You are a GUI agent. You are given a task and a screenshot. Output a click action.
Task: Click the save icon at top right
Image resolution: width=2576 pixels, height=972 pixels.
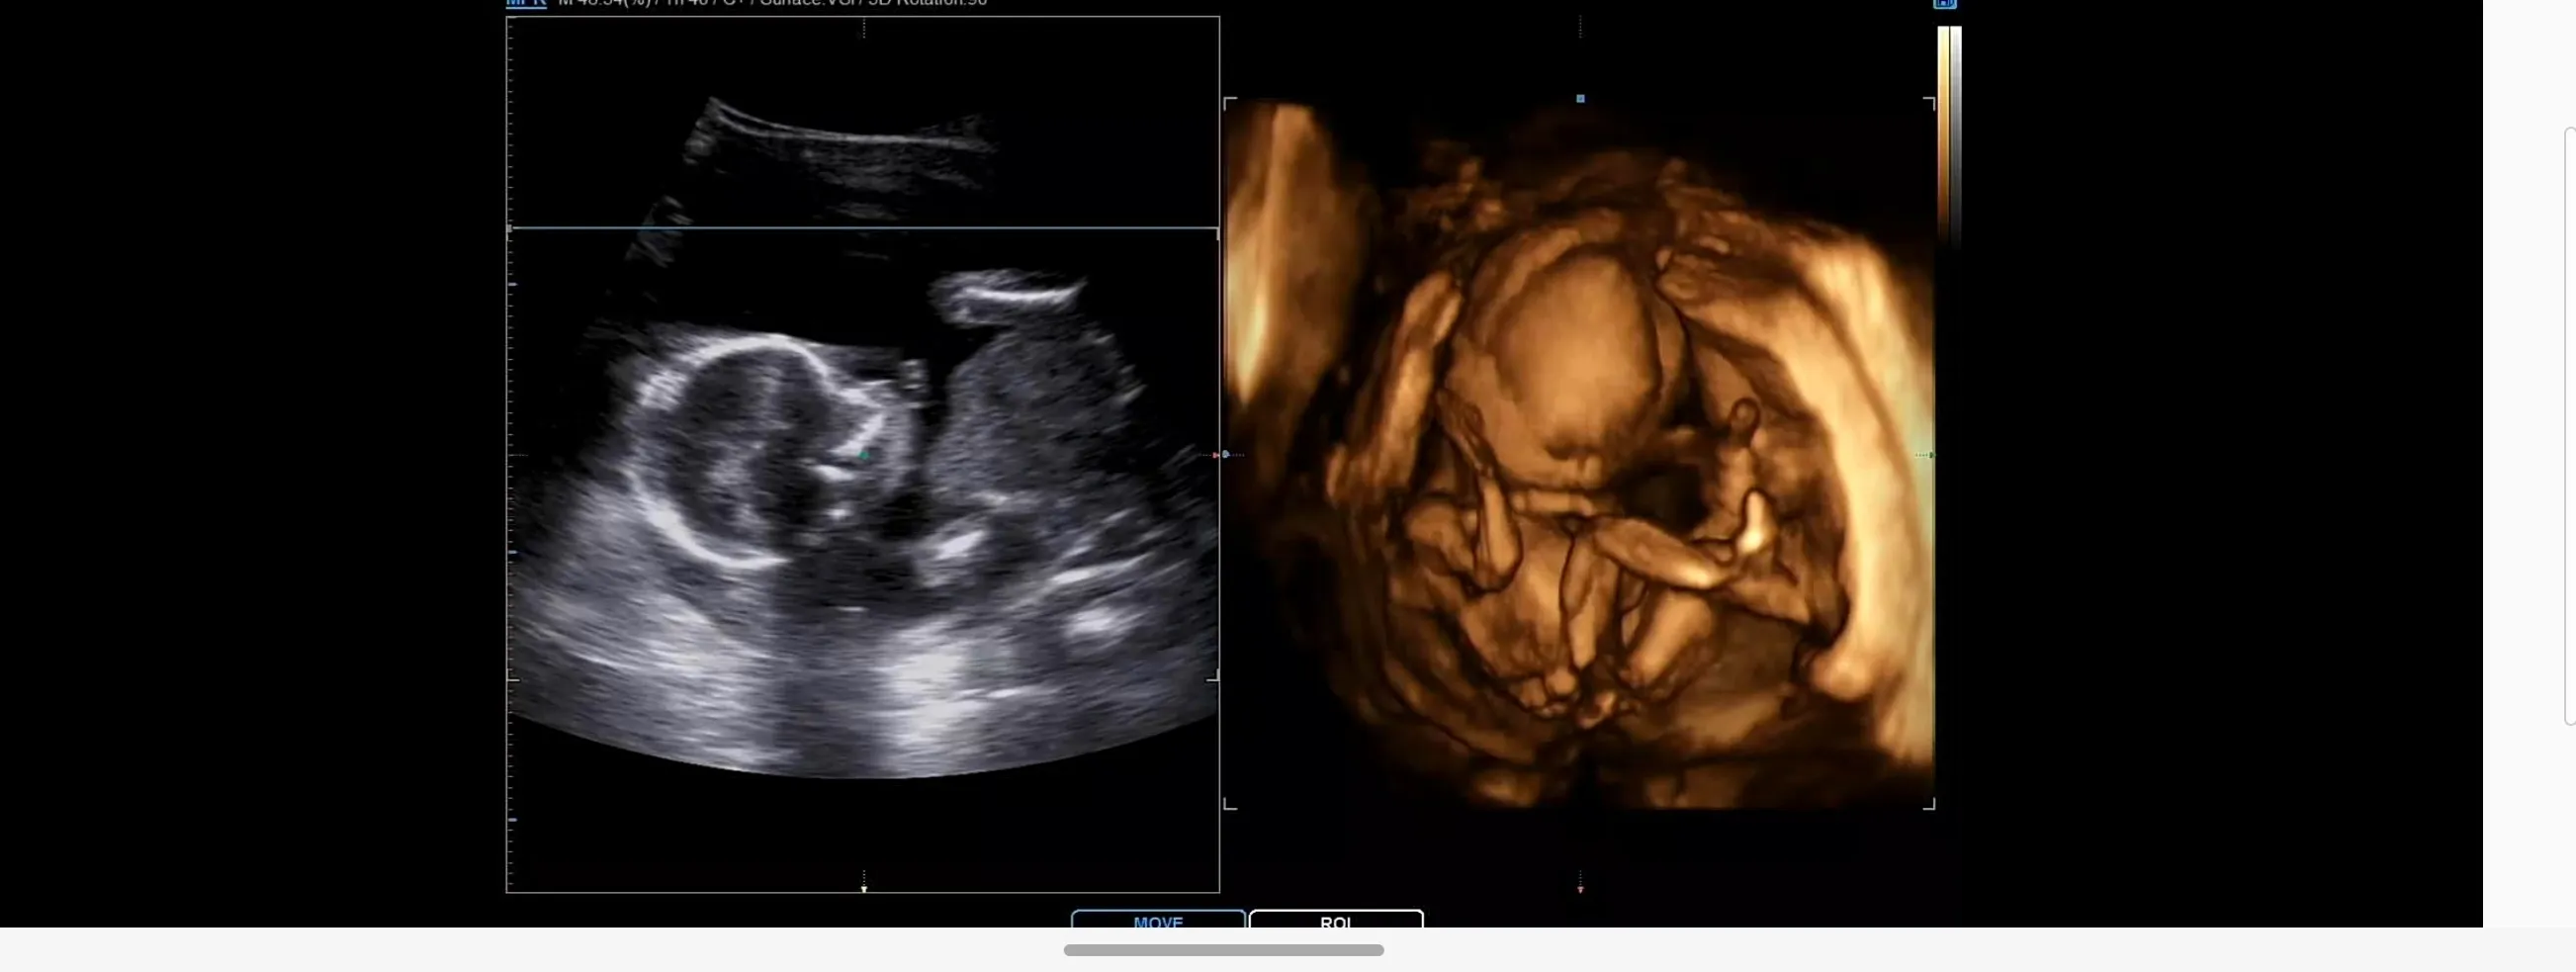pos(1945,4)
